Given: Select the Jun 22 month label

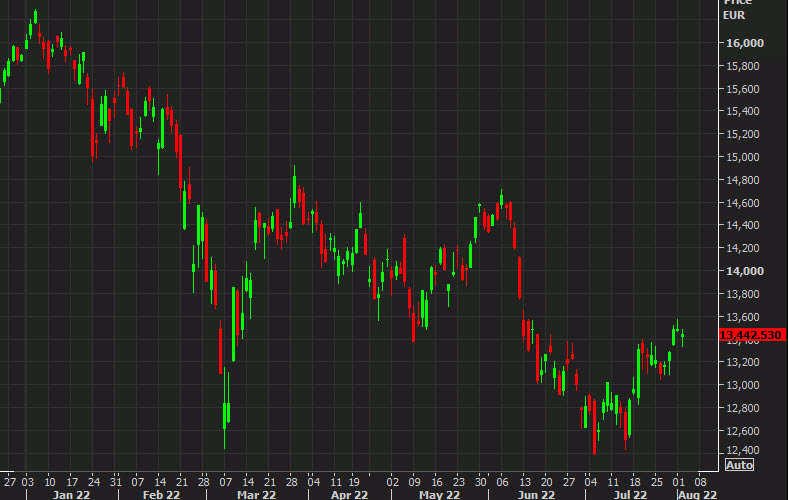Looking at the screenshot, I should pos(537,495).
